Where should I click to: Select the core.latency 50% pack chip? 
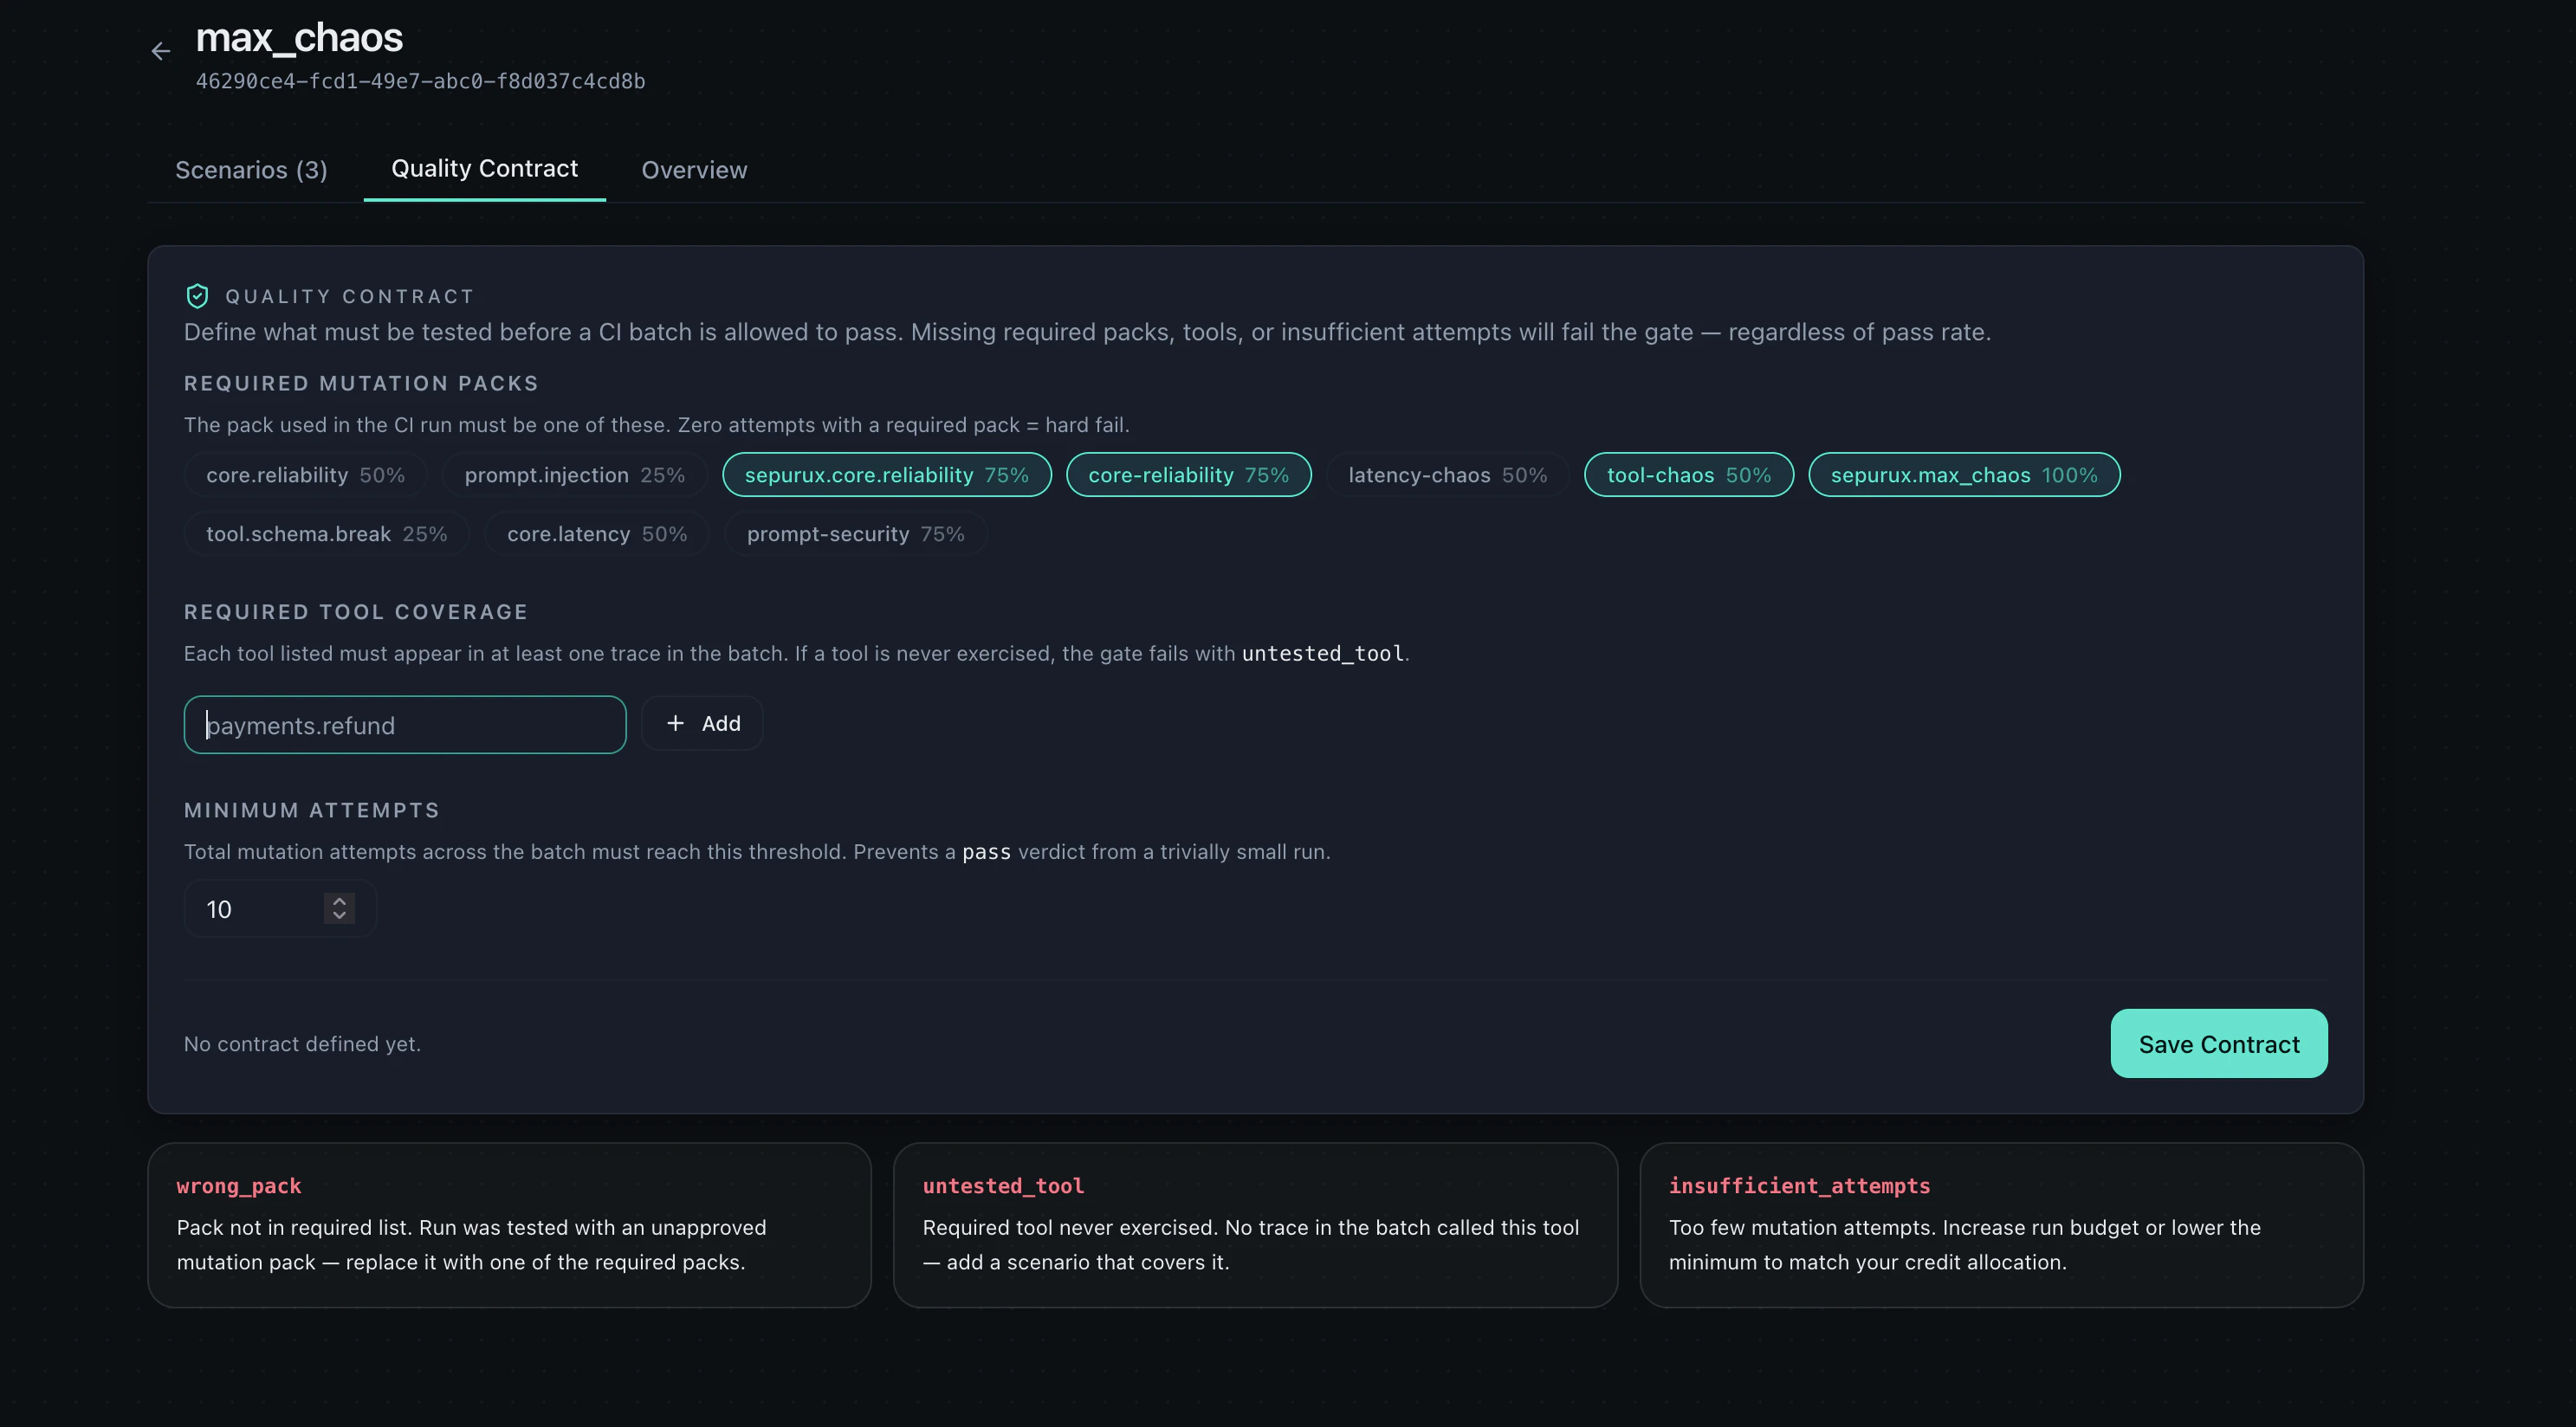pyautogui.click(x=596, y=534)
